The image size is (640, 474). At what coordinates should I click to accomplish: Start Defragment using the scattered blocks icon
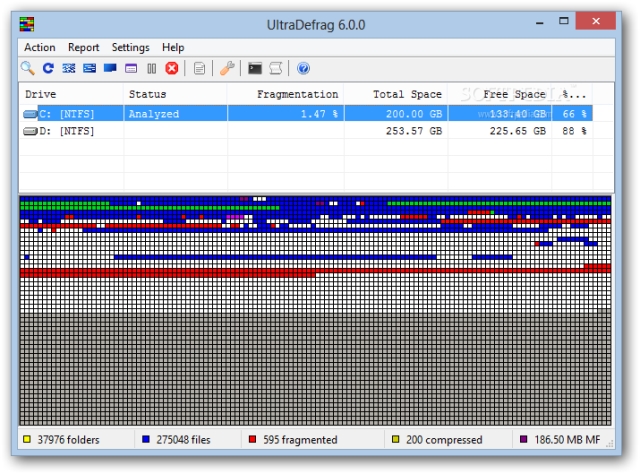[x=69, y=68]
